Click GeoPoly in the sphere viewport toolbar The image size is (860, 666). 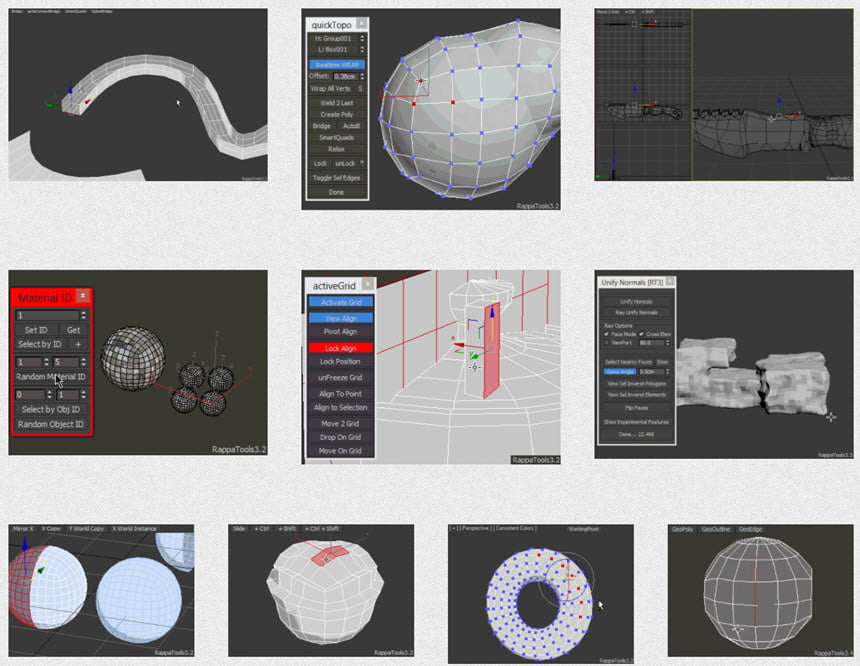tap(682, 529)
